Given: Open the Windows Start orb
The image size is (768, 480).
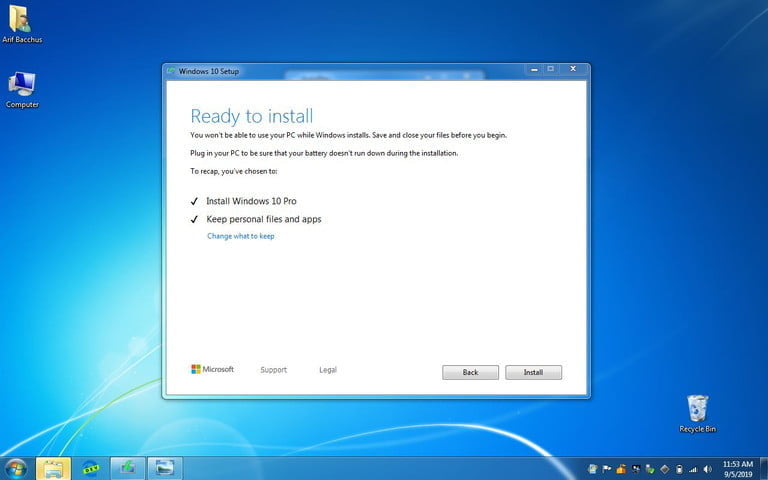Looking at the screenshot, I should point(16,469).
